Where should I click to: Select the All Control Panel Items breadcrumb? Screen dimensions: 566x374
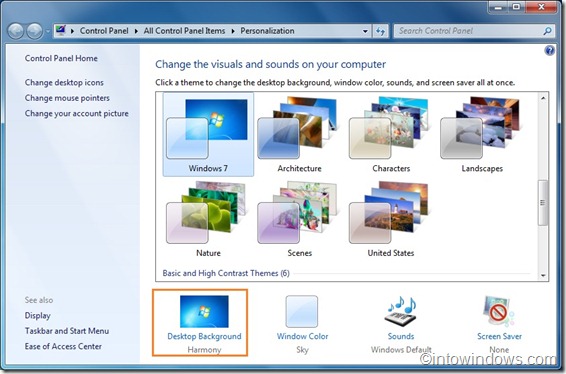184,31
